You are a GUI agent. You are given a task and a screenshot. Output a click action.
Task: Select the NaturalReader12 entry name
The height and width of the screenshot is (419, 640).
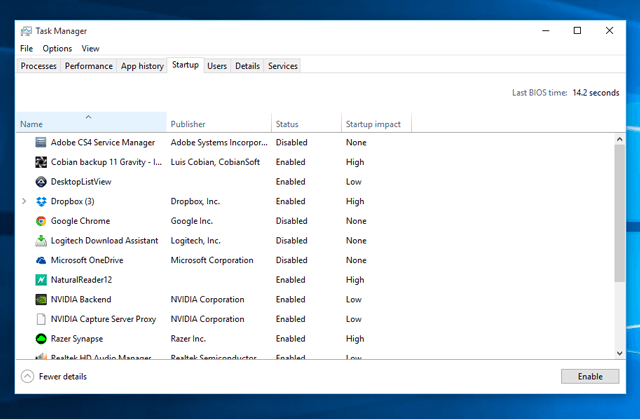point(81,280)
